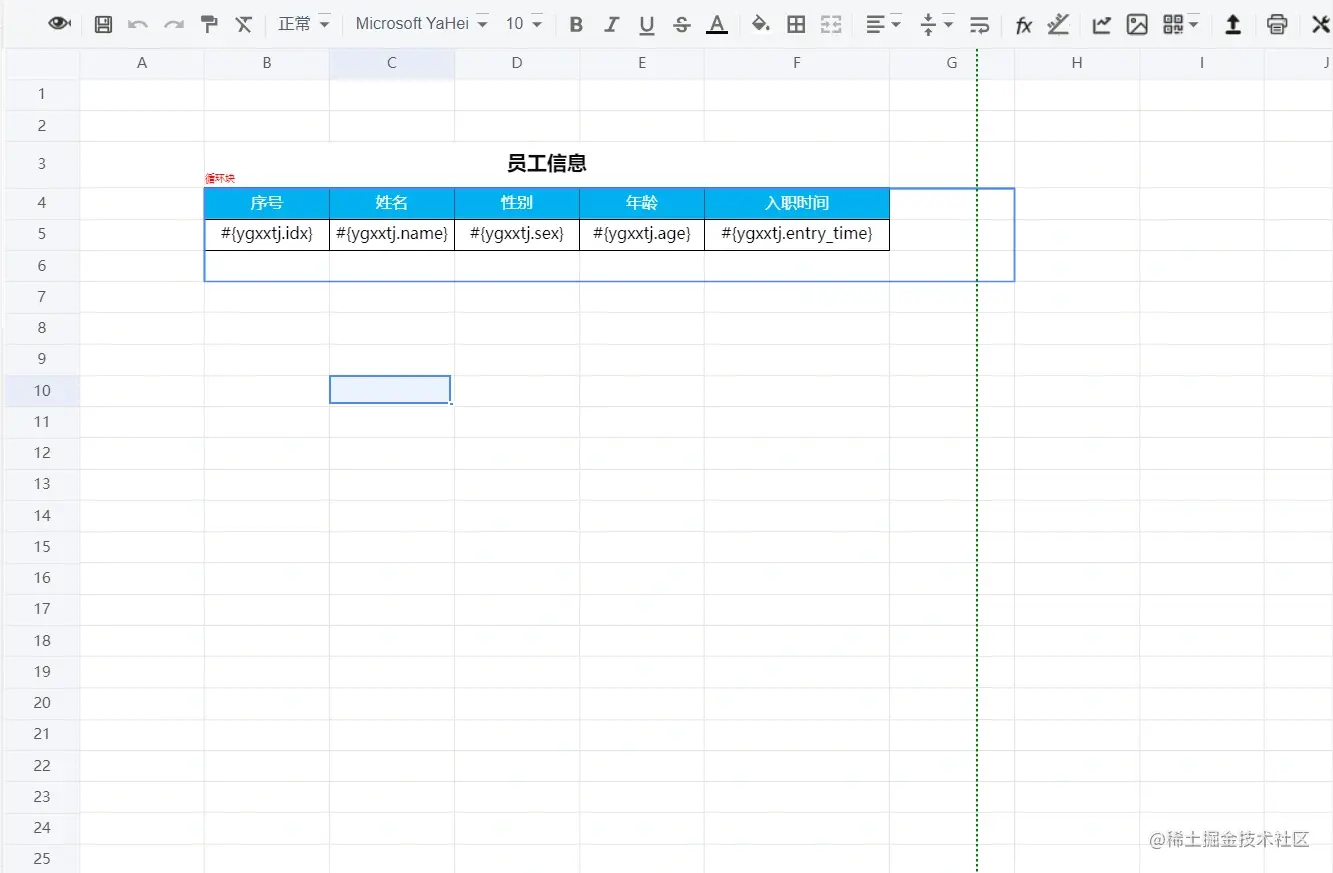Open the print settings icon
This screenshot has width=1333, height=873.
(1277, 24)
